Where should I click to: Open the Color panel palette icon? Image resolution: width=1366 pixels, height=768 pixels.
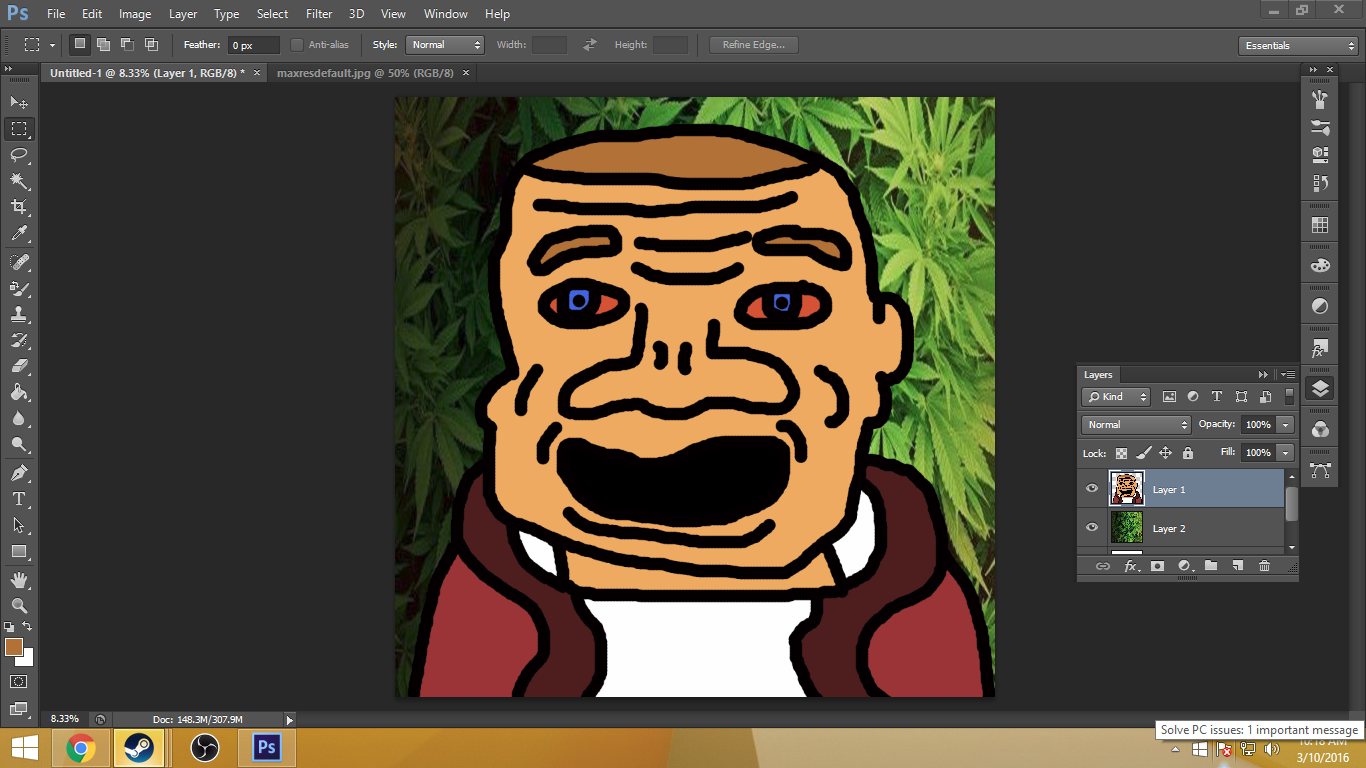coord(1320,266)
